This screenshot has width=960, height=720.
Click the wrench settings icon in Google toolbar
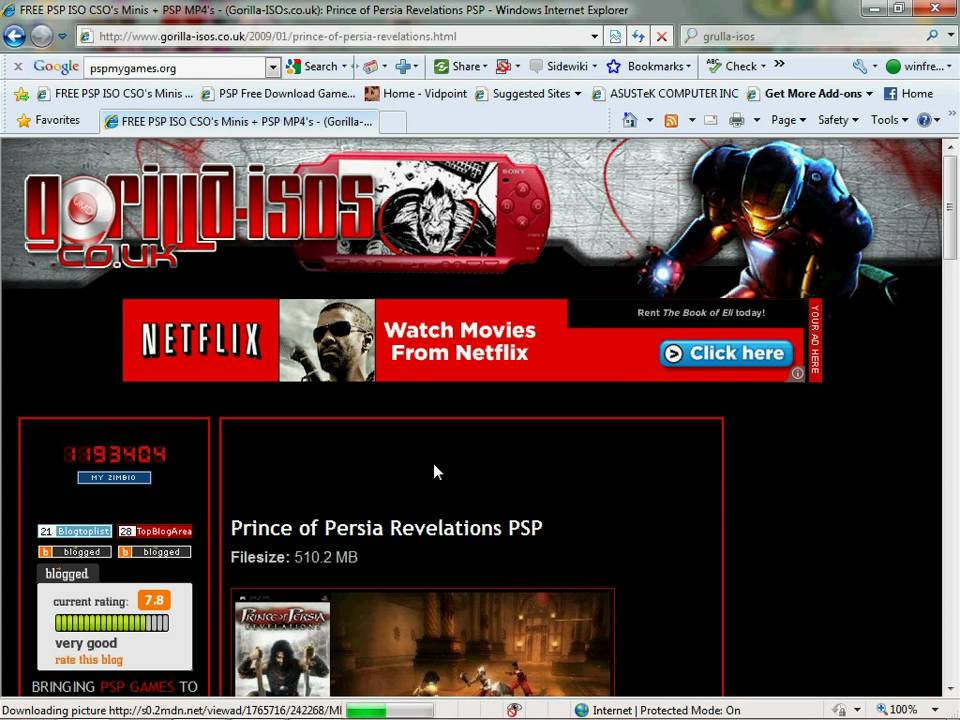(860, 66)
